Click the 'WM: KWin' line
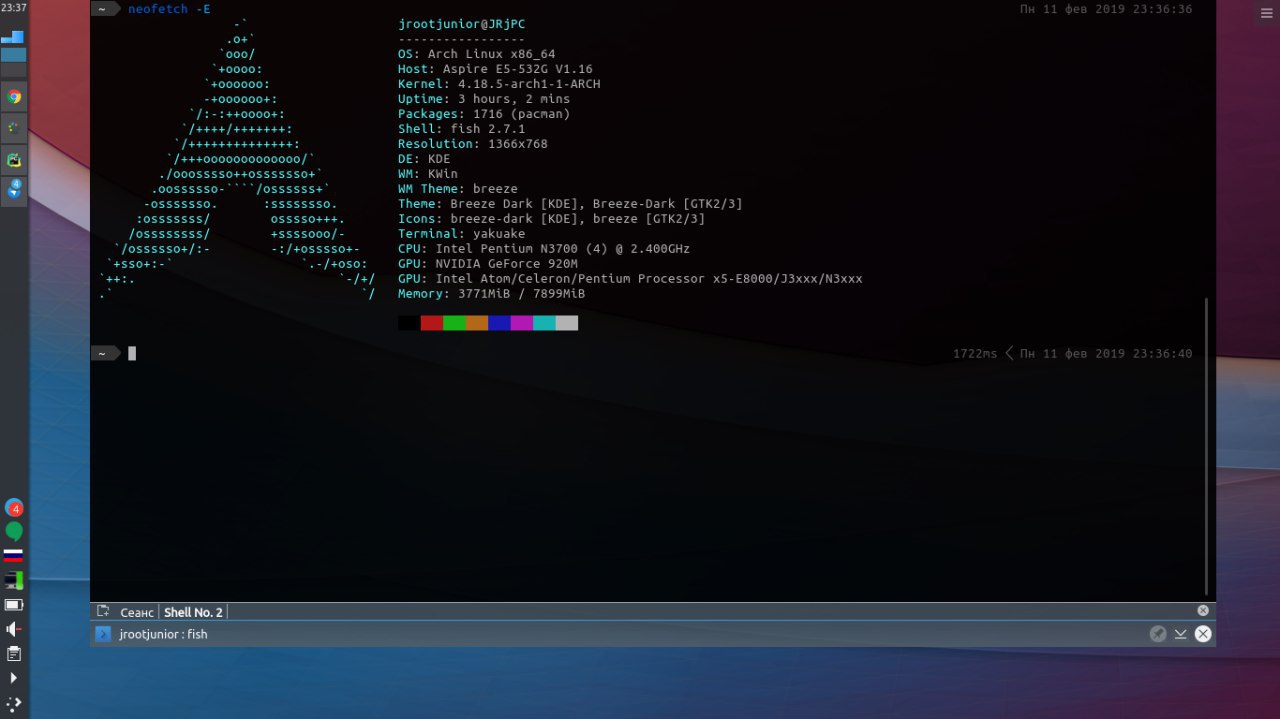This screenshot has height=719, width=1280. [428, 174]
